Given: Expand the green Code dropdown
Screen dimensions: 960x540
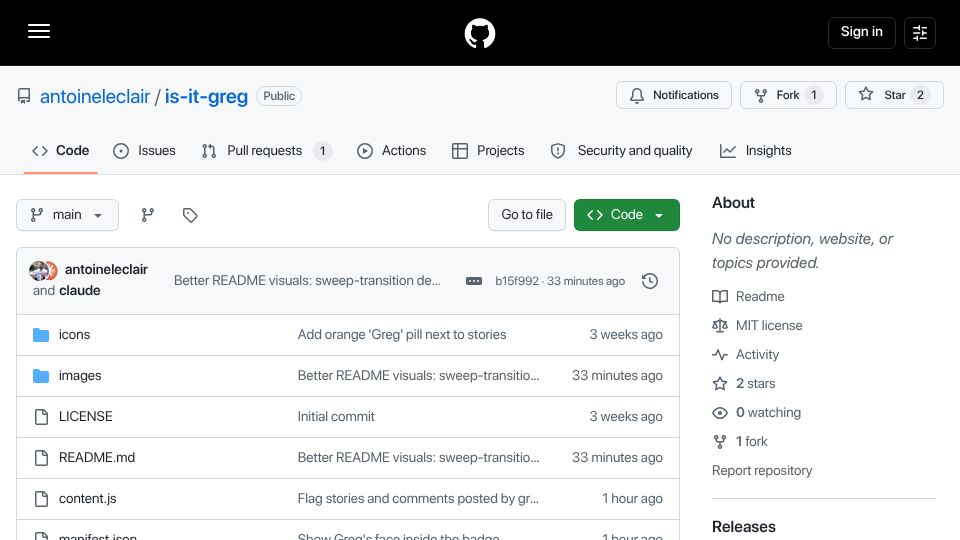Looking at the screenshot, I should 626,215.
